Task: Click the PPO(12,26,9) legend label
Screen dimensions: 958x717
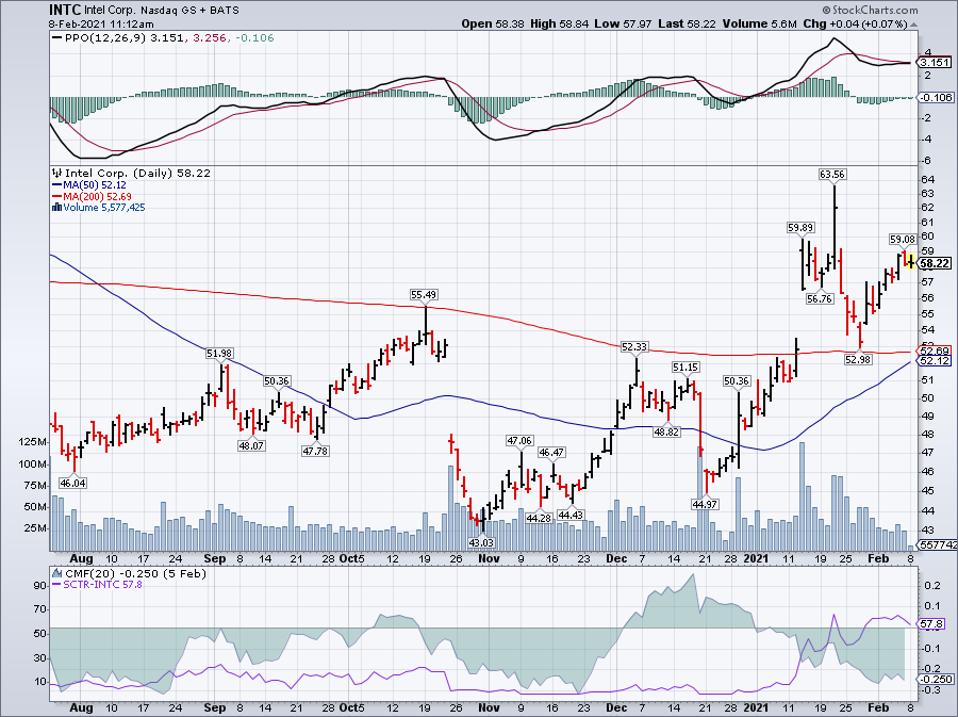Action: coord(106,38)
